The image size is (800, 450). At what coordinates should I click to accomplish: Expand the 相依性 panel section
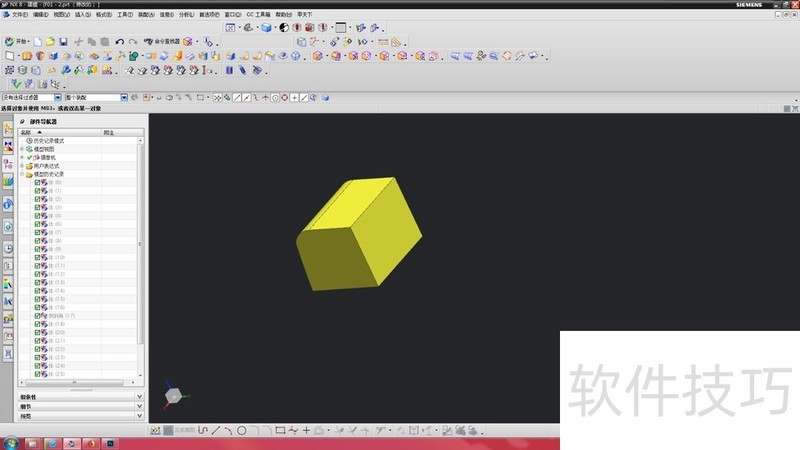pyautogui.click(x=81, y=396)
